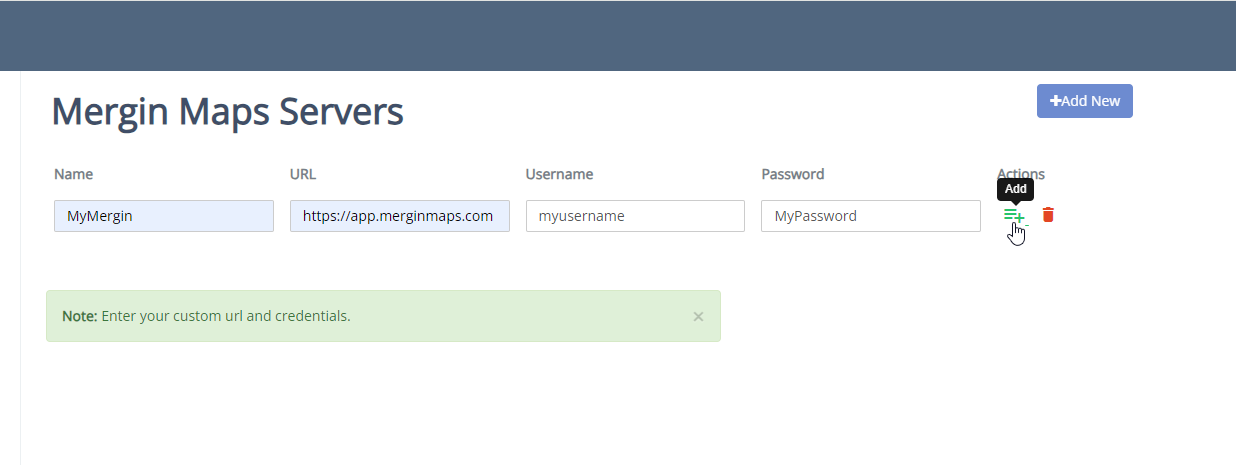This screenshot has height=465, width=1236.
Task: Click the URL field with app.merginmaps.com
Action: 400,216
